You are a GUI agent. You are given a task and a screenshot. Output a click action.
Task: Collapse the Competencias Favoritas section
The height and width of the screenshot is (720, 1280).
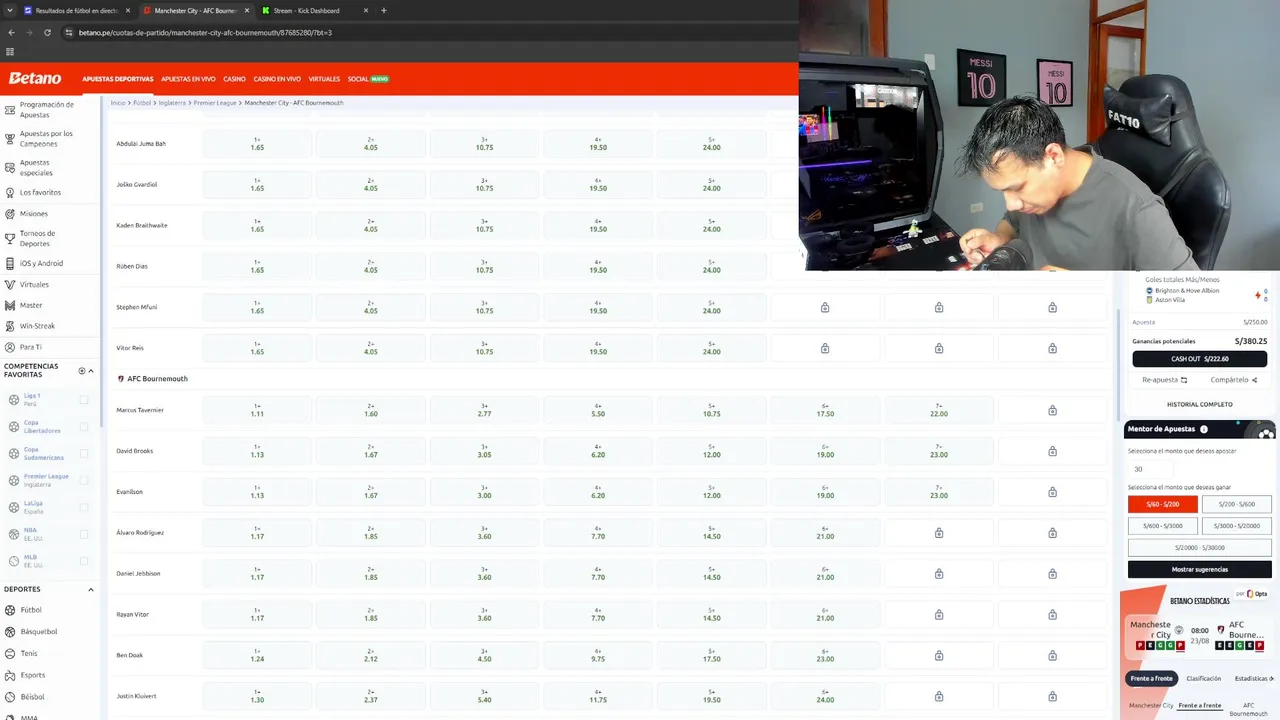[x=91, y=371]
